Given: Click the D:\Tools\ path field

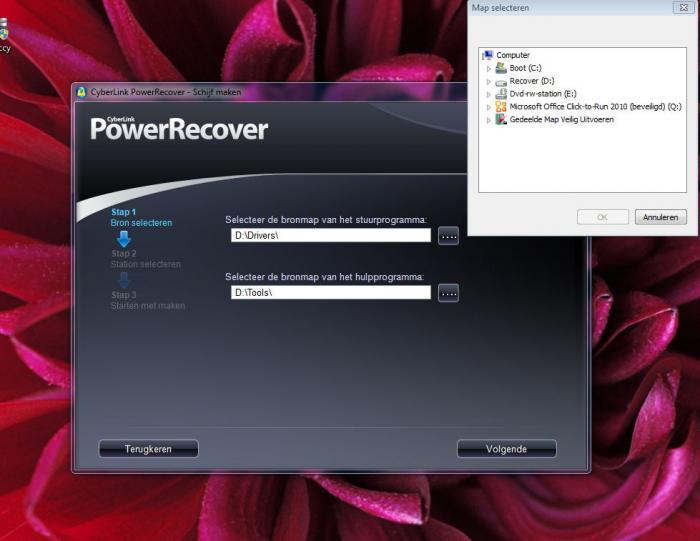Looking at the screenshot, I should point(331,292).
